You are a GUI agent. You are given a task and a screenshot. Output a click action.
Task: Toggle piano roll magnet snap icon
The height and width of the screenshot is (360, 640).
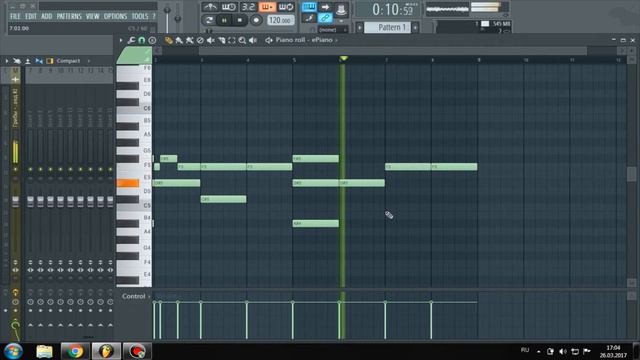point(142,40)
